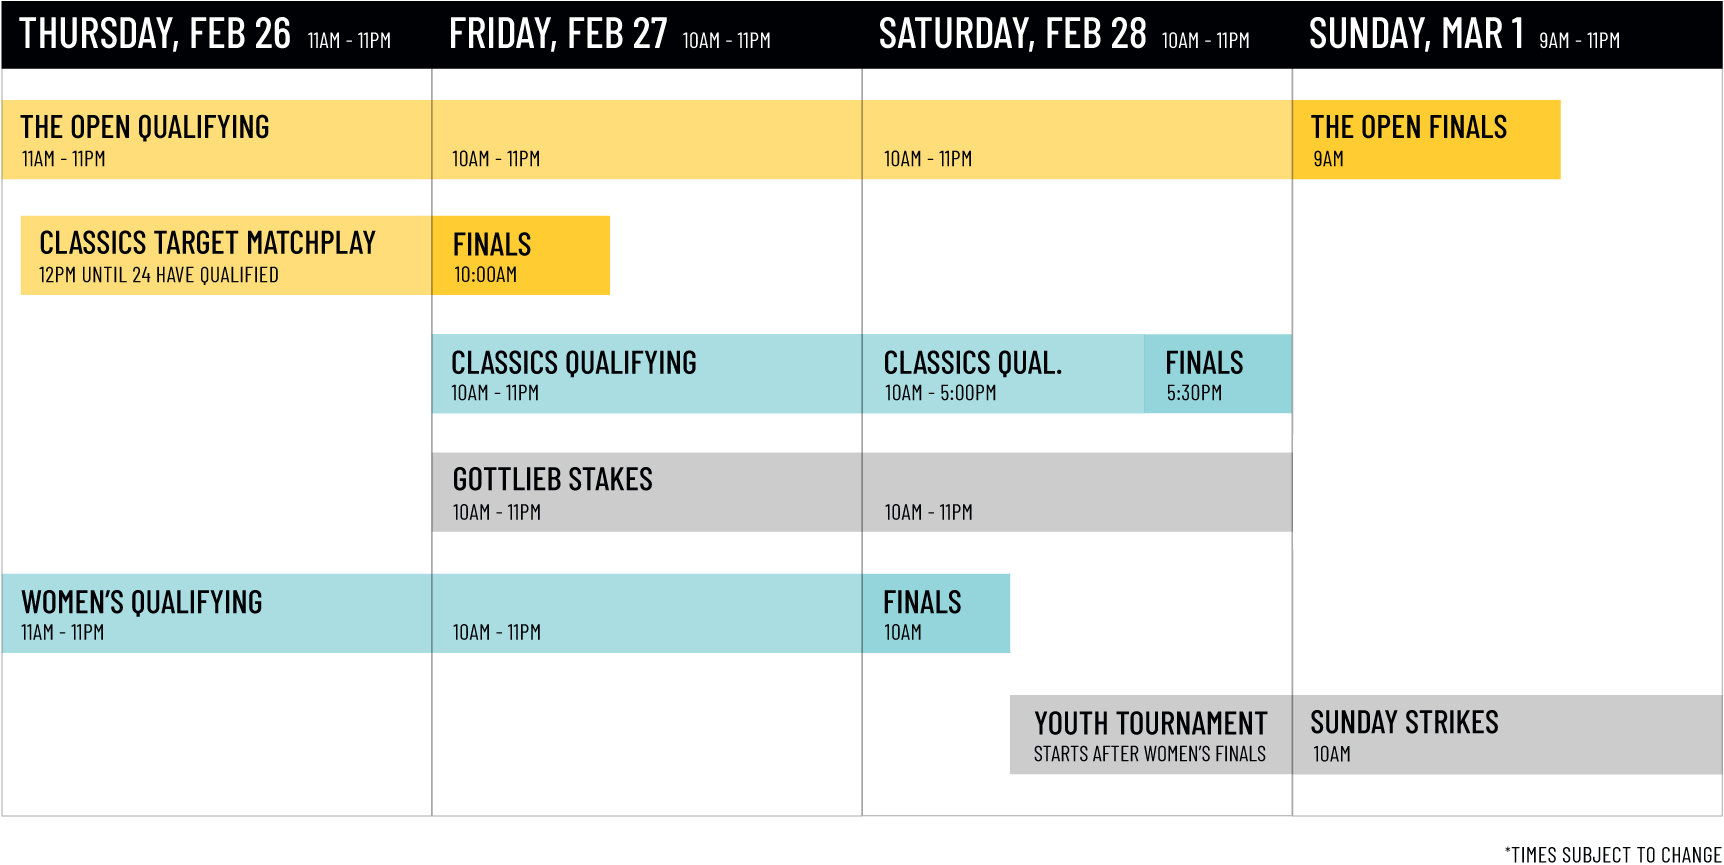Select the Friday, Feb 27 column header
Image resolution: width=1724 pixels, height=865 pixels.
[609, 35]
